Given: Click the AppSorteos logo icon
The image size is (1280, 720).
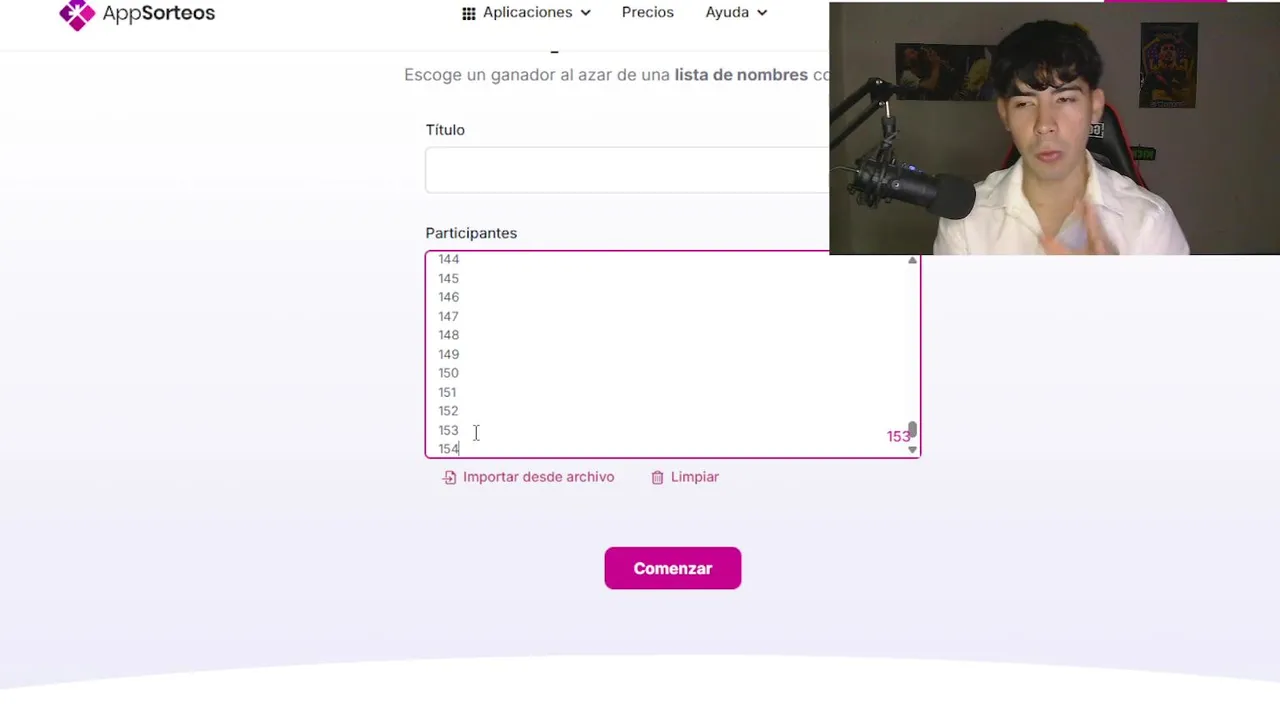Looking at the screenshot, I should [77, 14].
